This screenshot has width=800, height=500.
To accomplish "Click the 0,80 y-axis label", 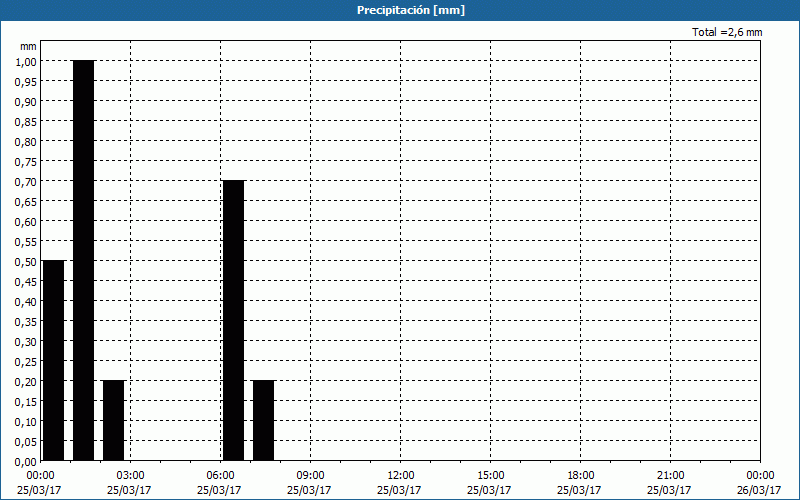I will click(26, 141).
